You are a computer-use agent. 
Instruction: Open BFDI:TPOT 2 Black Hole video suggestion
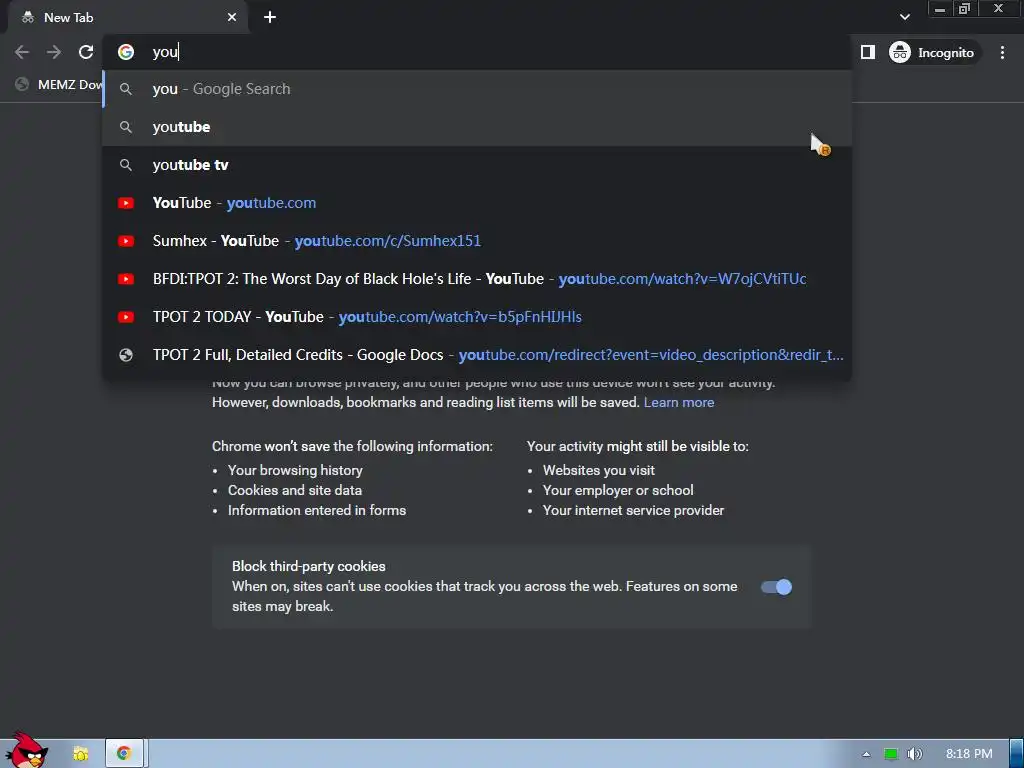477,279
